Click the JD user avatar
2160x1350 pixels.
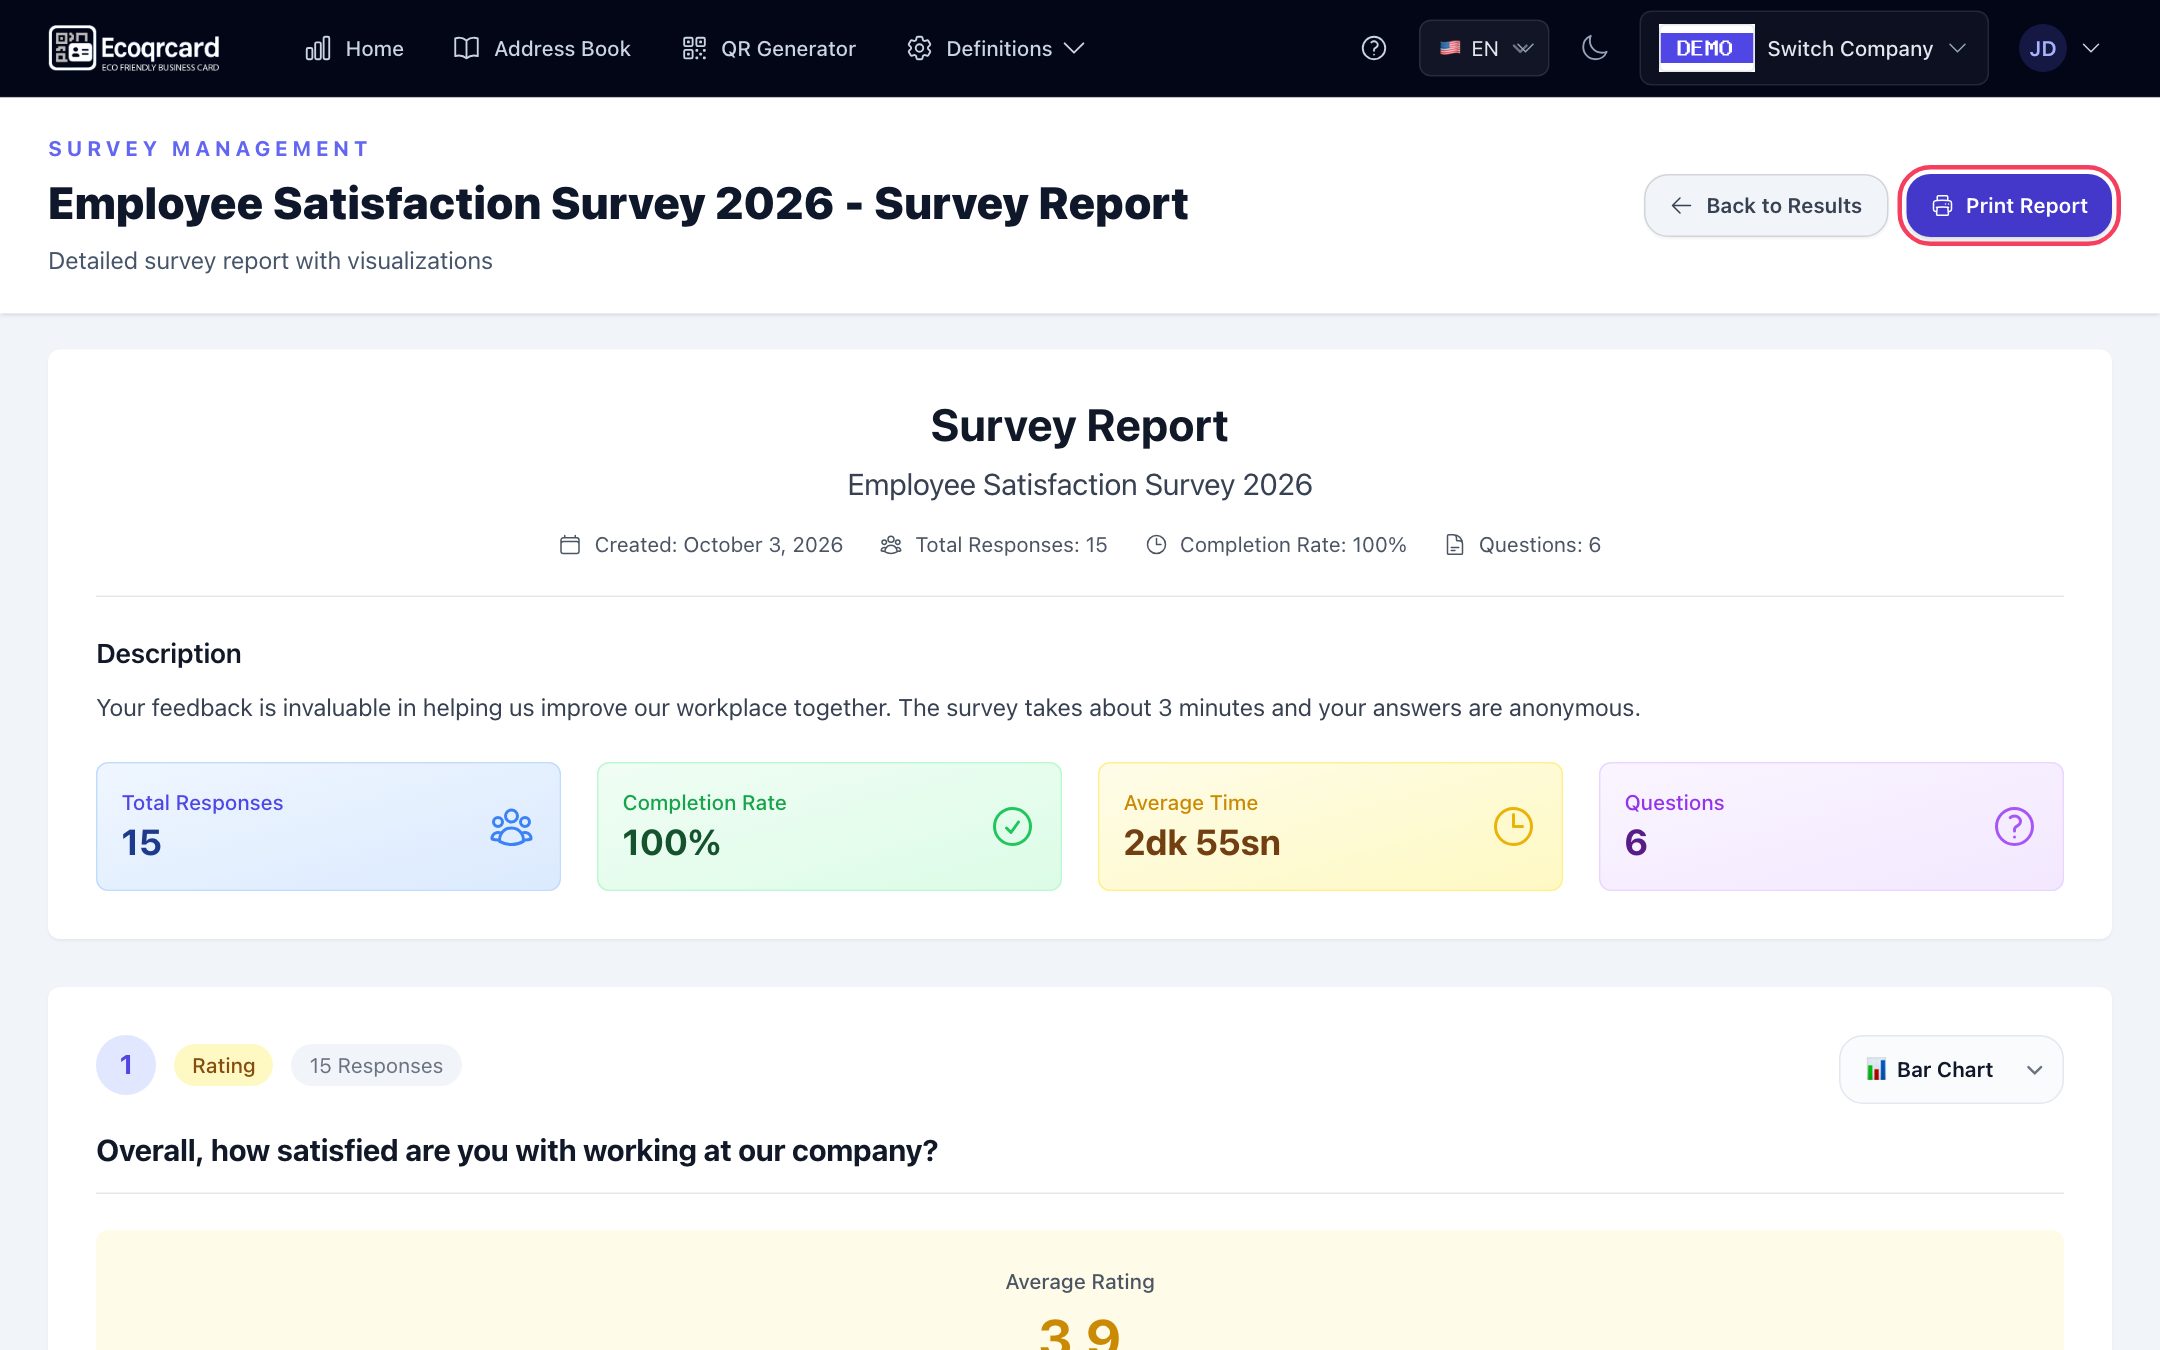pos(2042,48)
